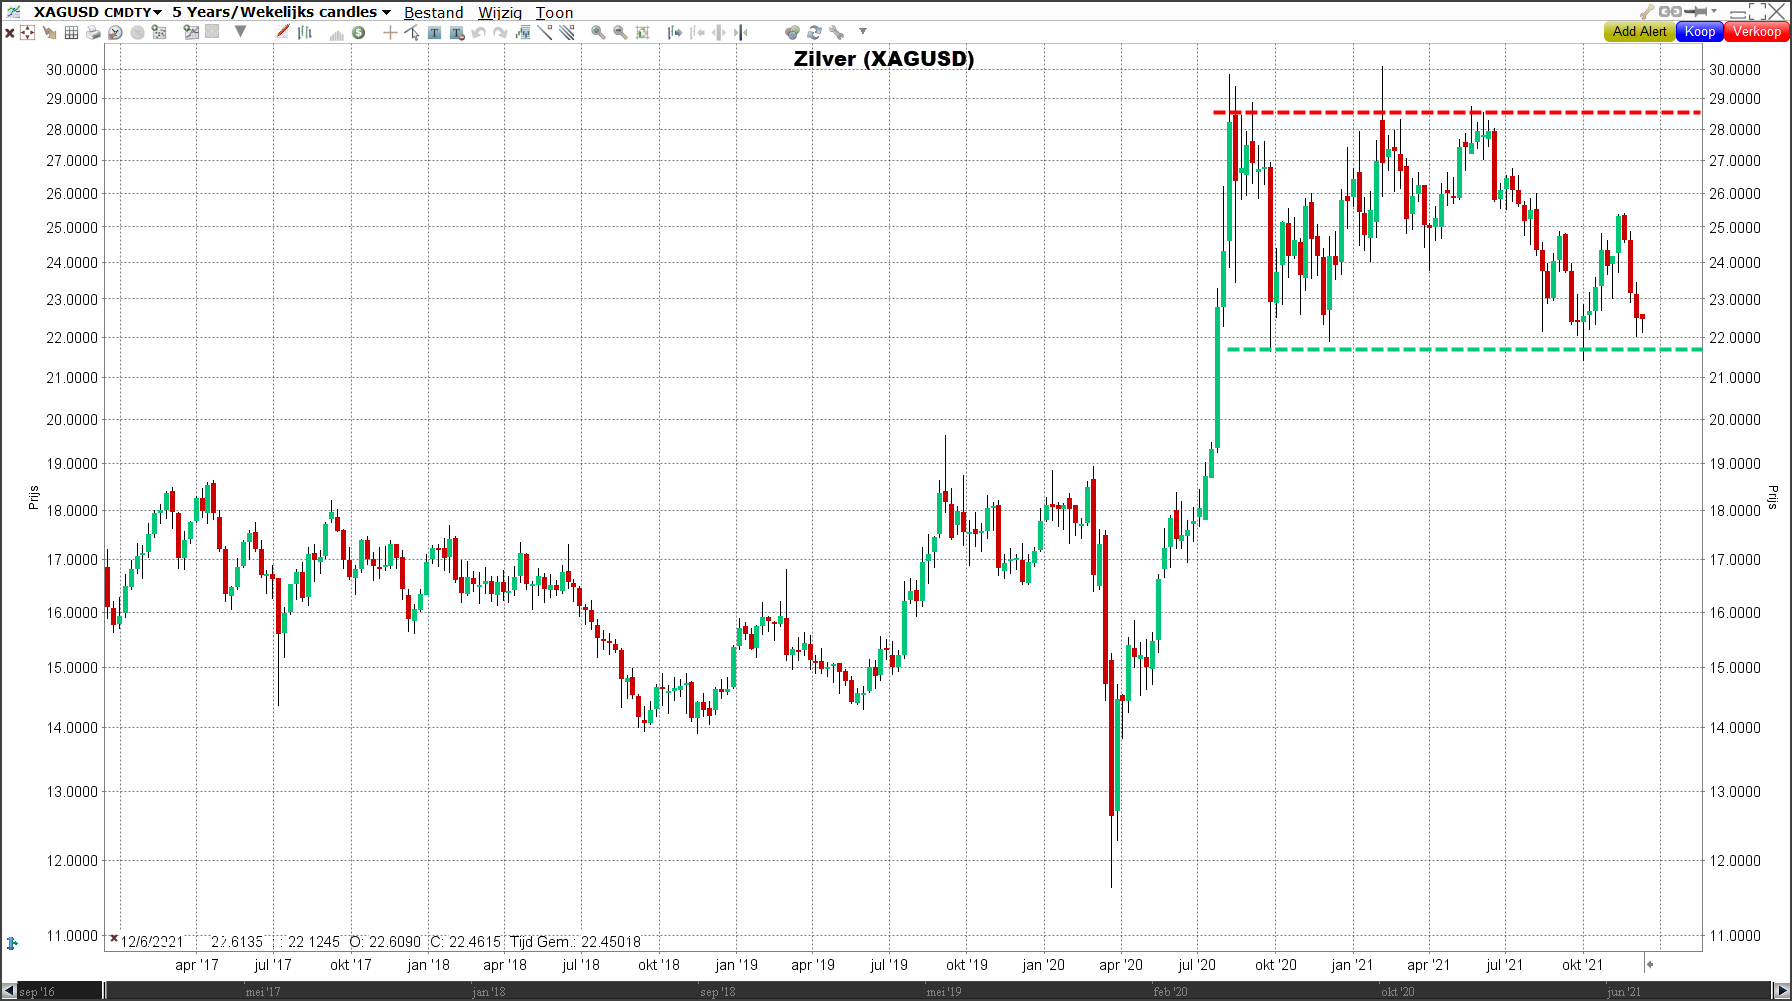Select the red pencil drawing tool
The height and width of the screenshot is (1001, 1792).
(x=283, y=32)
